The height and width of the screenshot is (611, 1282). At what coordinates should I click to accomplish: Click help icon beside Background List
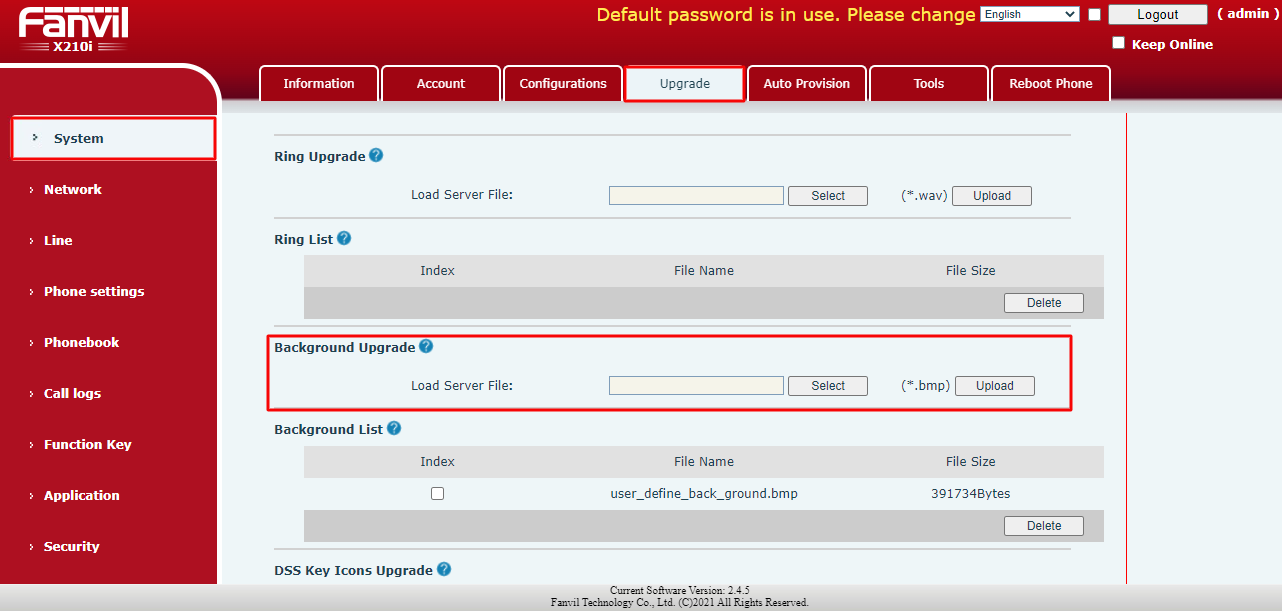(394, 428)
